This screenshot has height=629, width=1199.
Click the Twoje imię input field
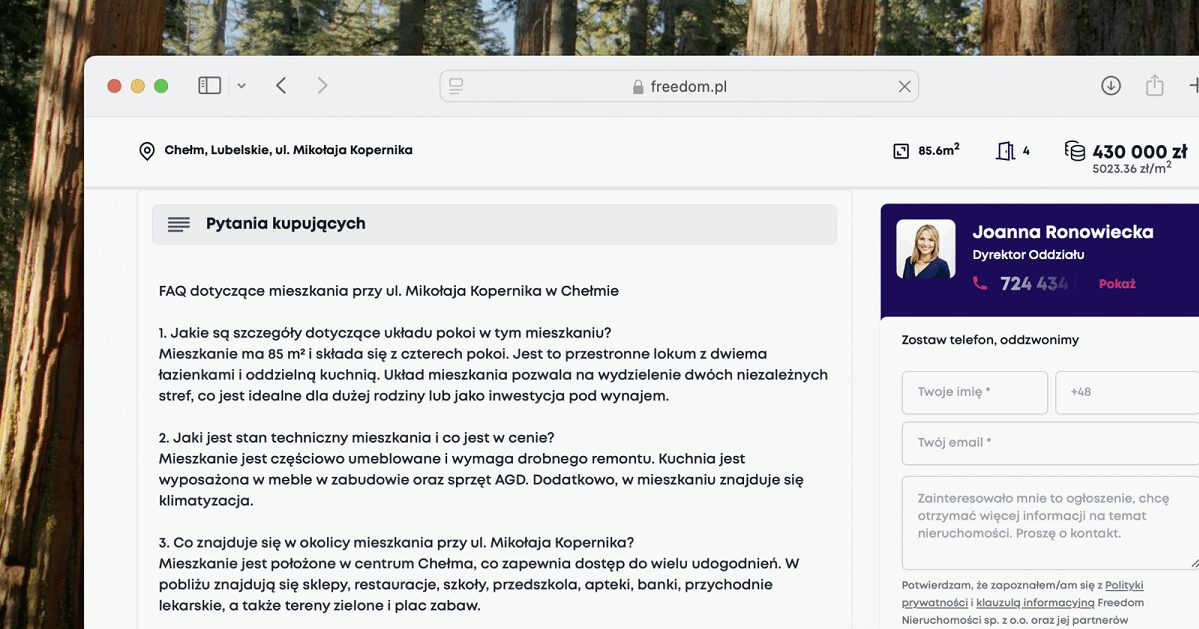pos(974,392)
